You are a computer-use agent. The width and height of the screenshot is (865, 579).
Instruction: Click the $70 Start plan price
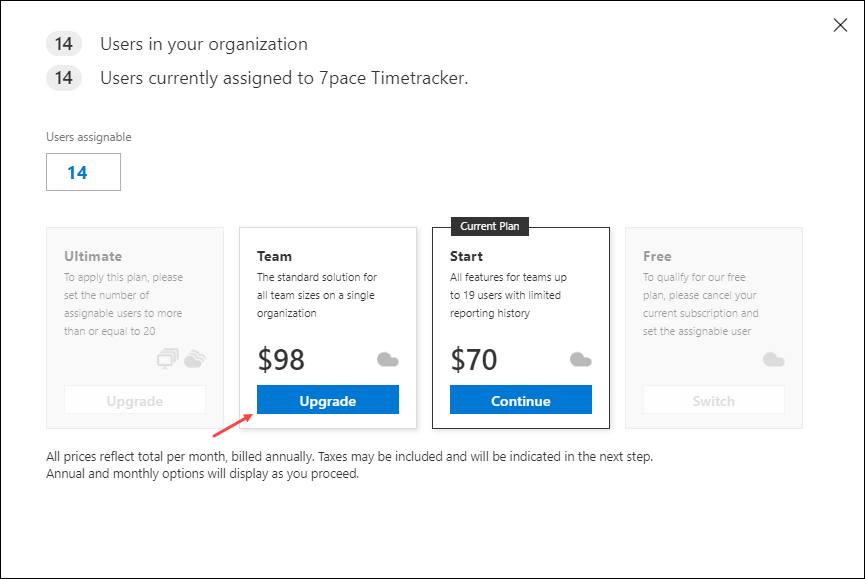474,360
